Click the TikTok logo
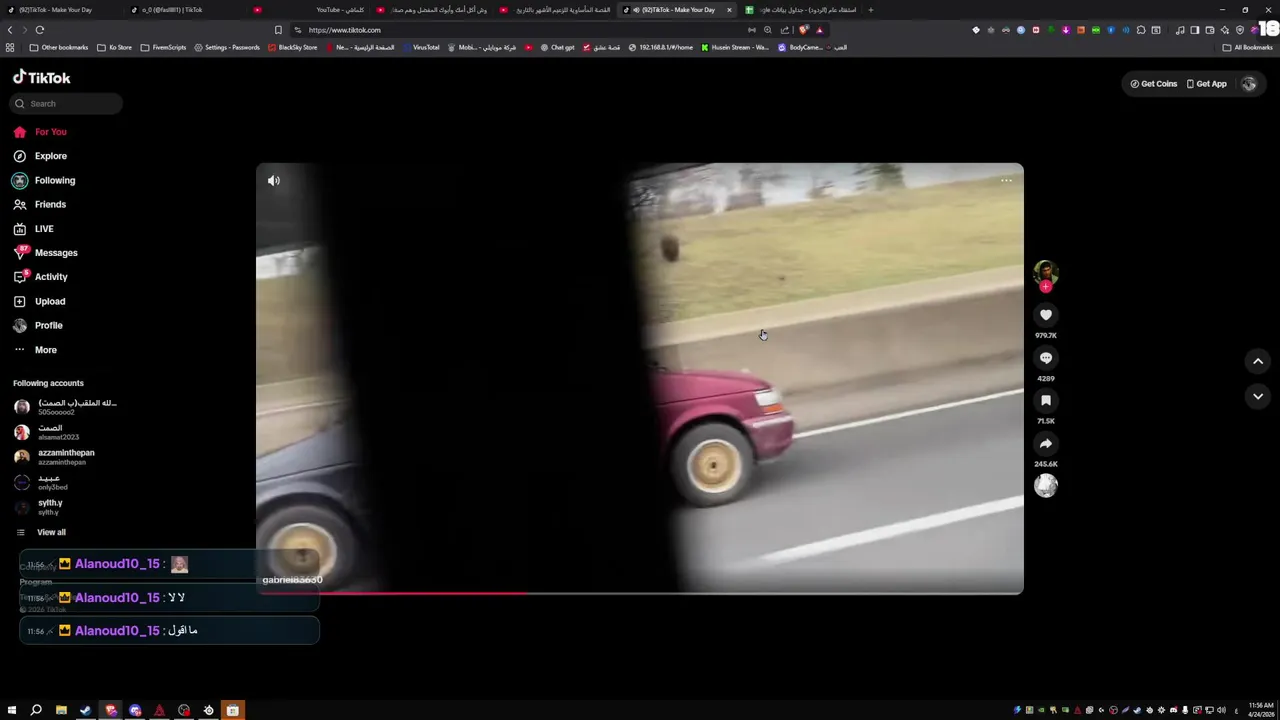This screenshot has height=720, width=1280. [x=41, y=77]
